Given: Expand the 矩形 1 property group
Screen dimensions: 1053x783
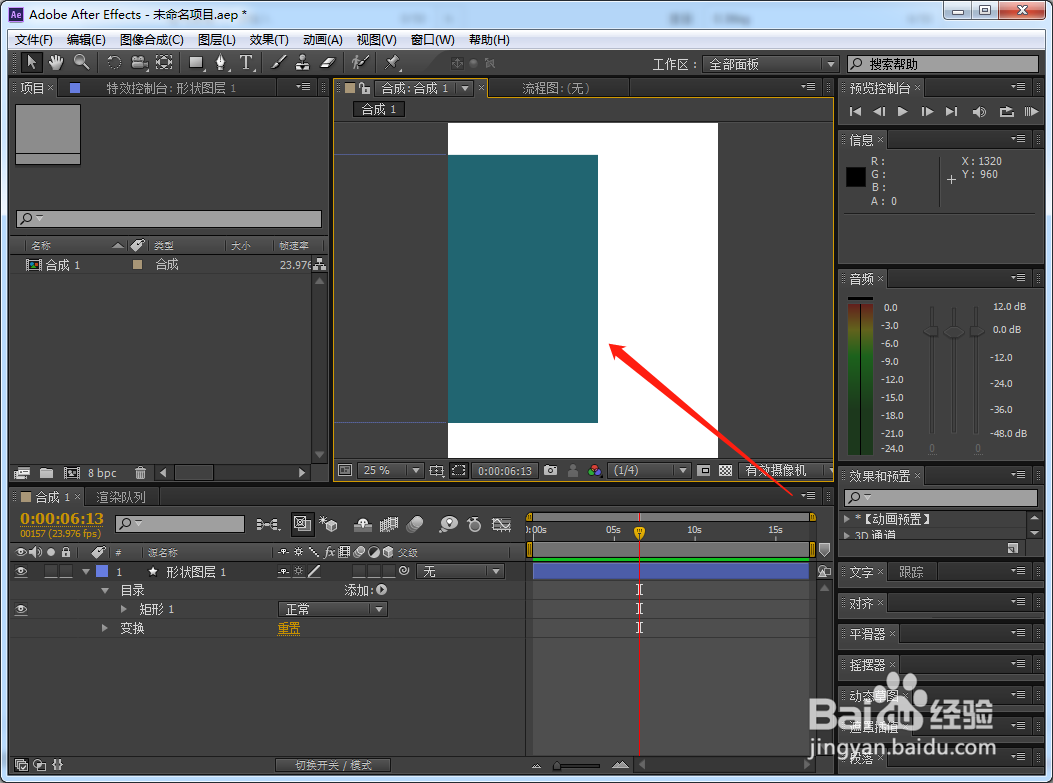Looking at the screenshot, I should click(x=124, y=609).
